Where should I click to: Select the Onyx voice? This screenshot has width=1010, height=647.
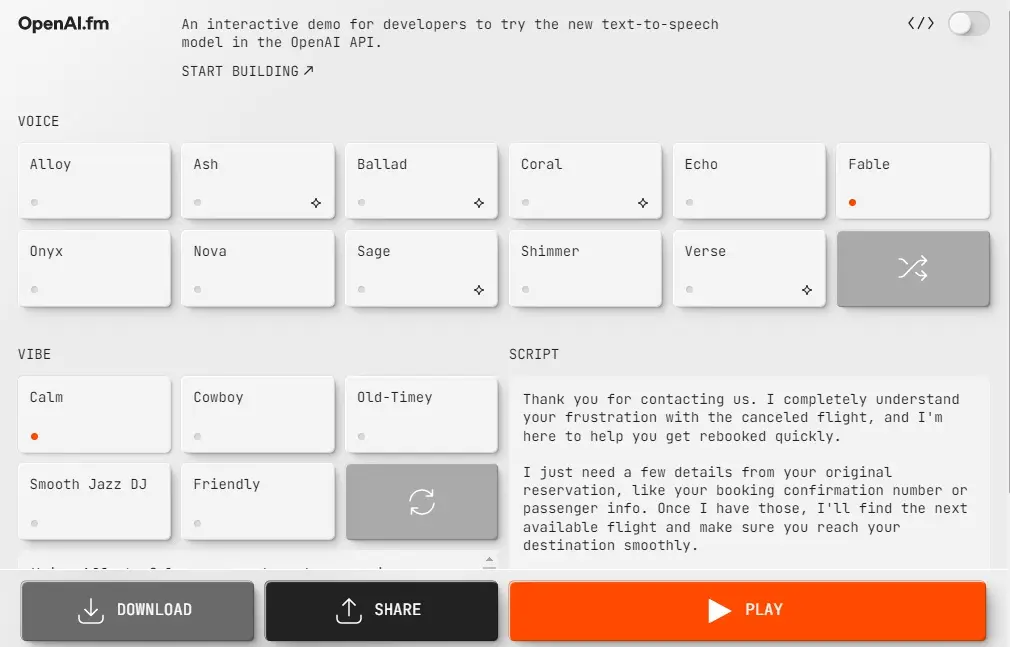tap(94, 268)
